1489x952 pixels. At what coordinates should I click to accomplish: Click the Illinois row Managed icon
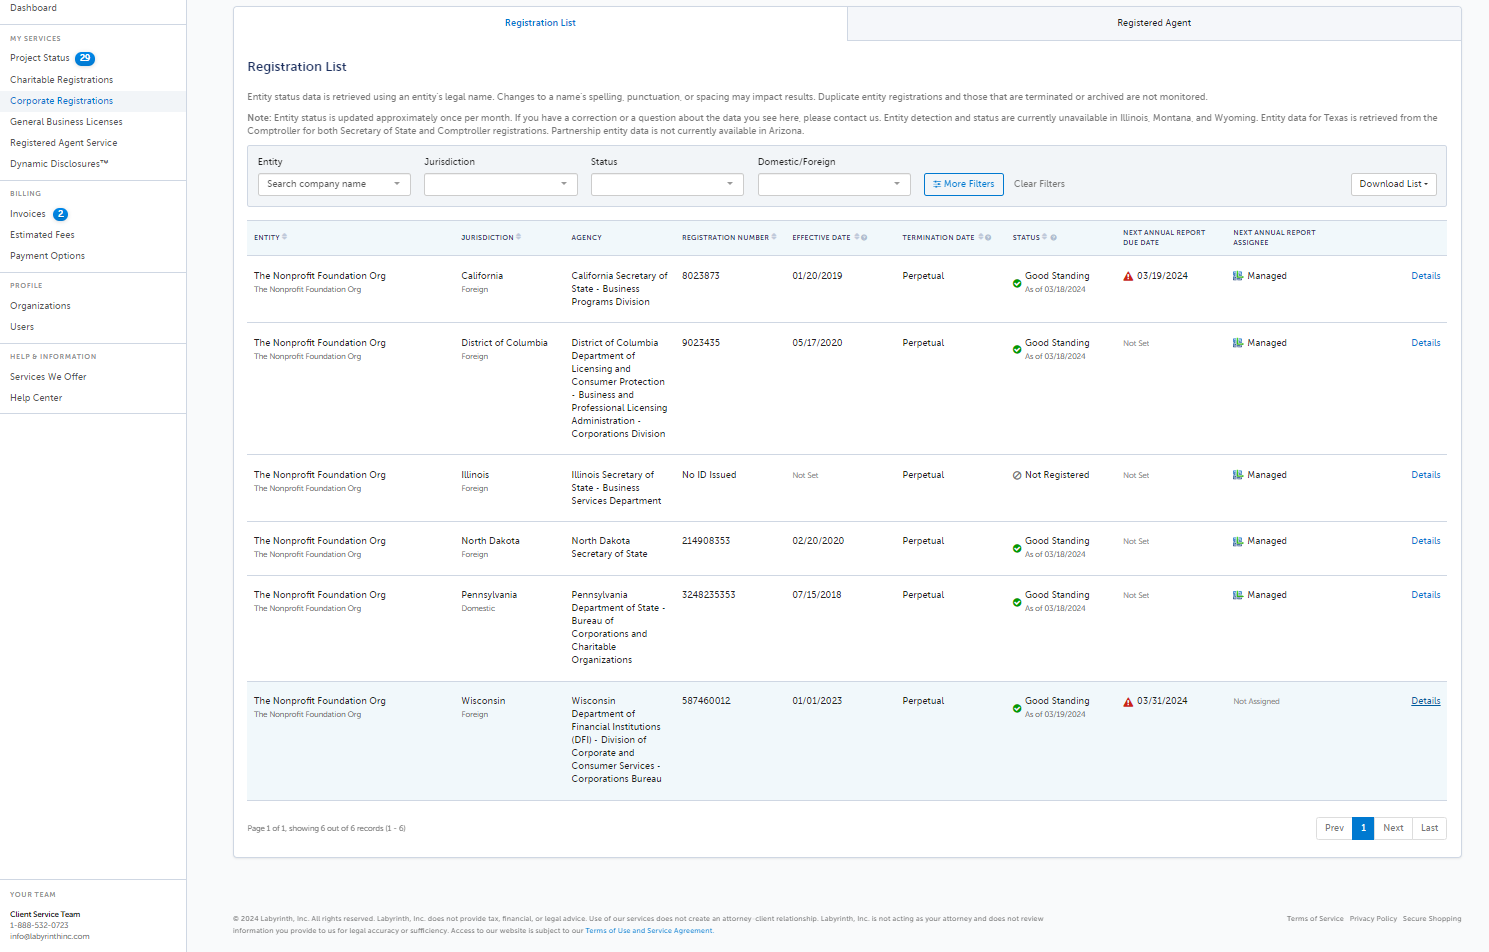[1238, 475]
